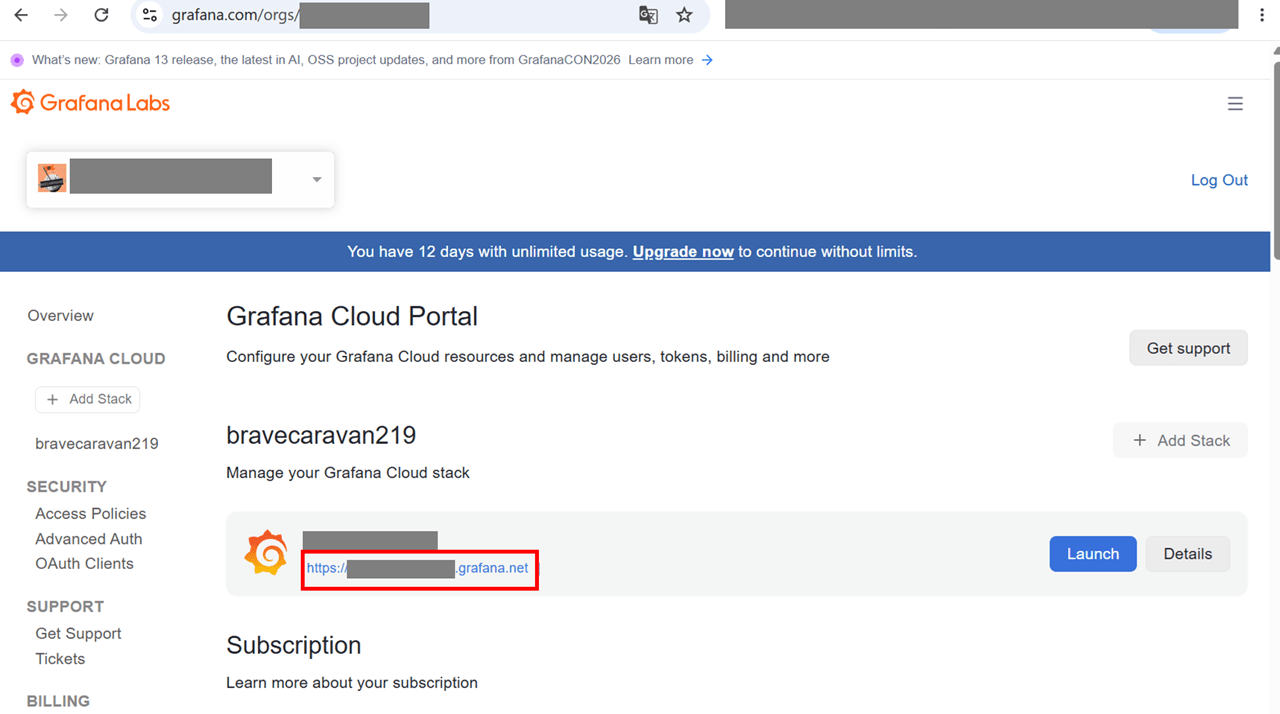Open the stack grafana.net URL link
This screenshot has width=1280, height=714.
pyautogui.click(x=418, y=568)
